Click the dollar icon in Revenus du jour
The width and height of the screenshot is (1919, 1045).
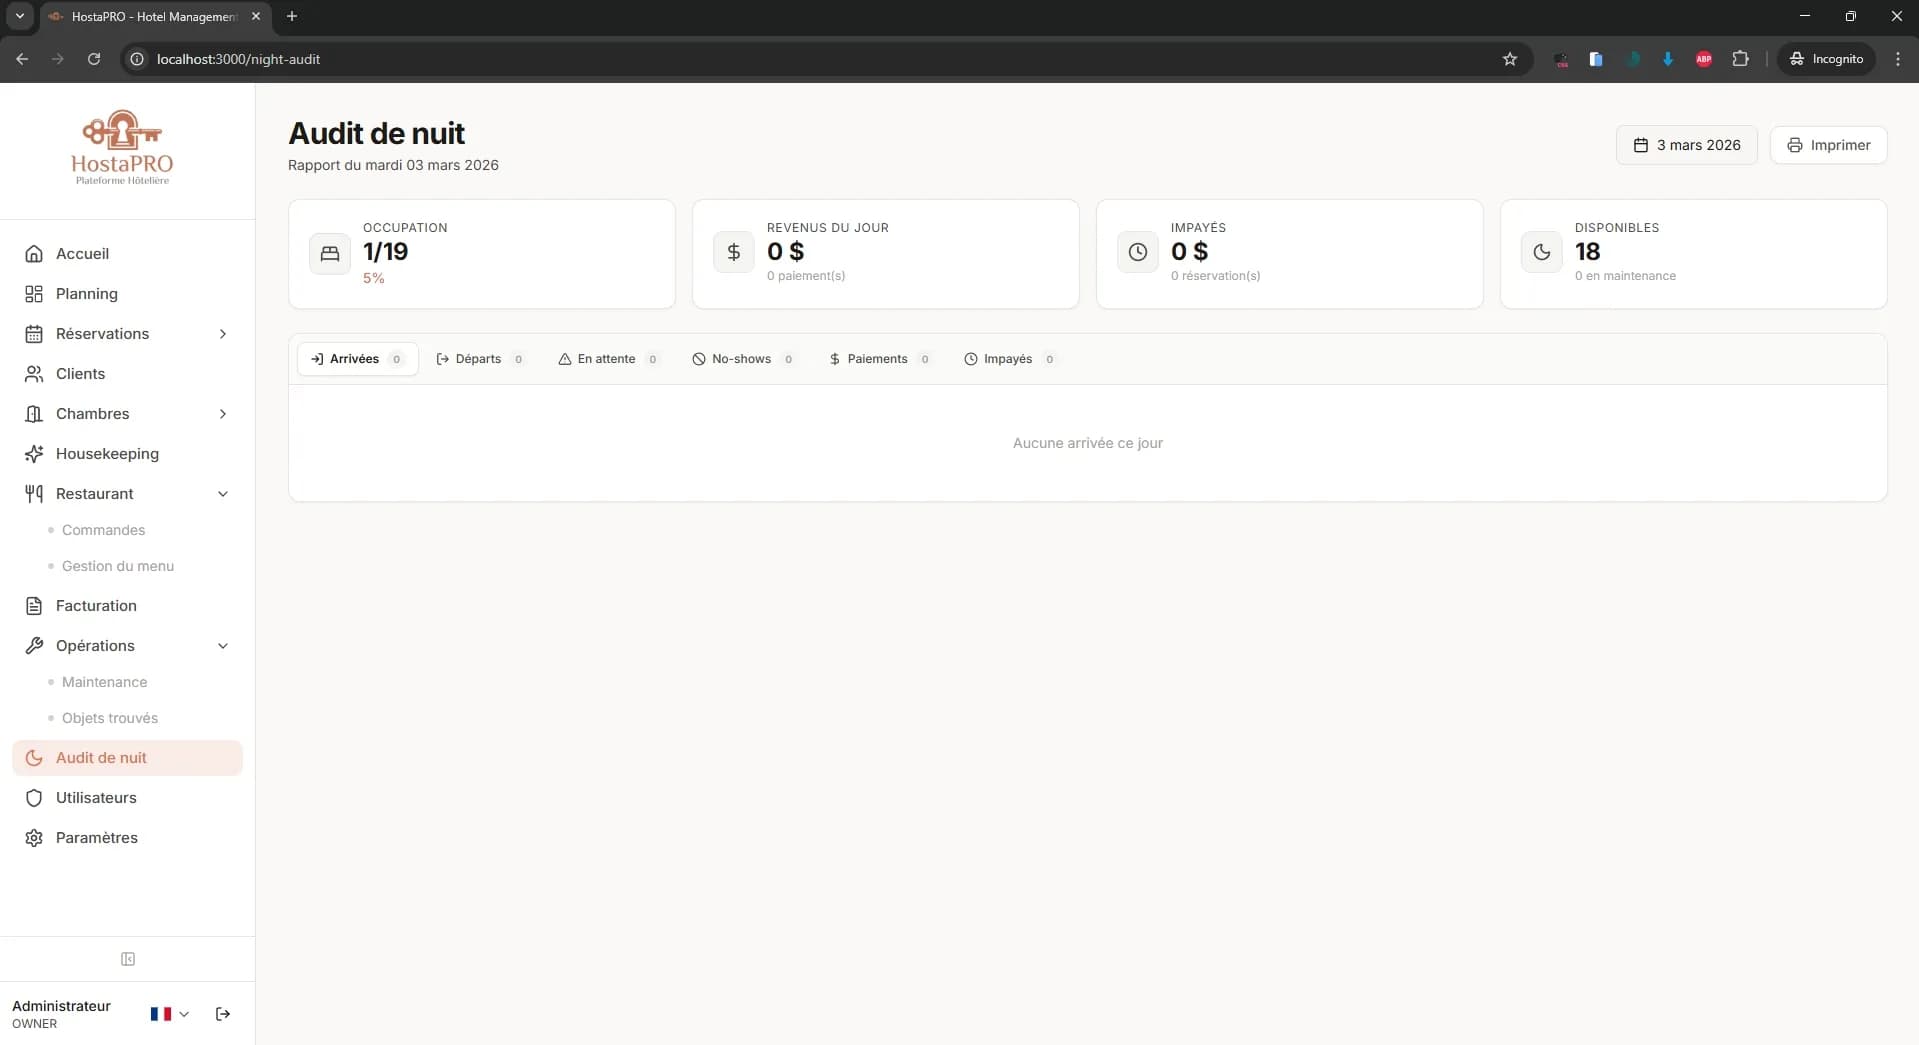click(x=734, y=253)
